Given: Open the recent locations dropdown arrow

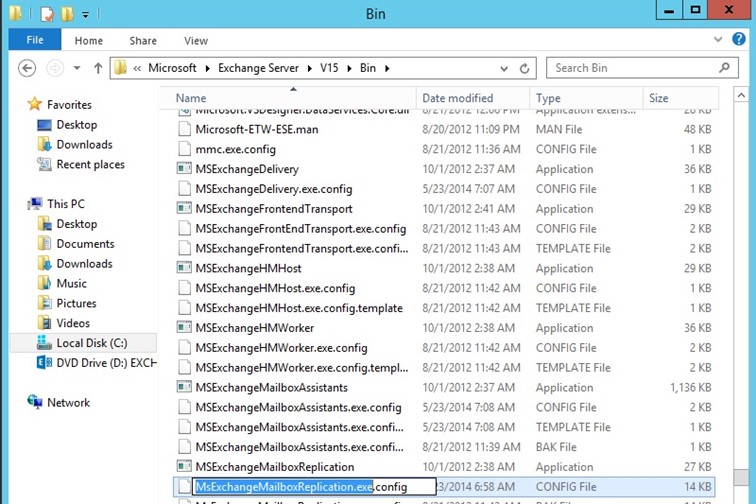Looking at the screenshot, I should pos(77,68).
